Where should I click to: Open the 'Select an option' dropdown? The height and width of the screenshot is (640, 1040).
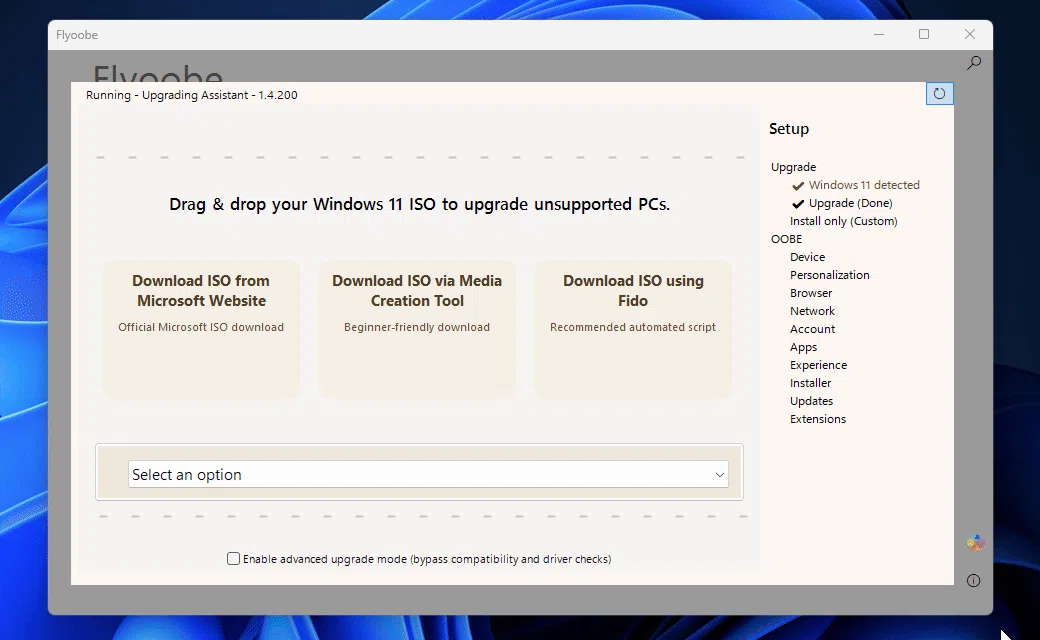428,474
